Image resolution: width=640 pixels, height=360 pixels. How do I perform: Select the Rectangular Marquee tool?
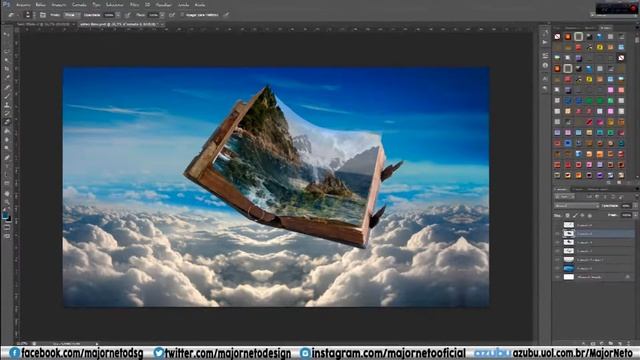(x=7, y=43)
